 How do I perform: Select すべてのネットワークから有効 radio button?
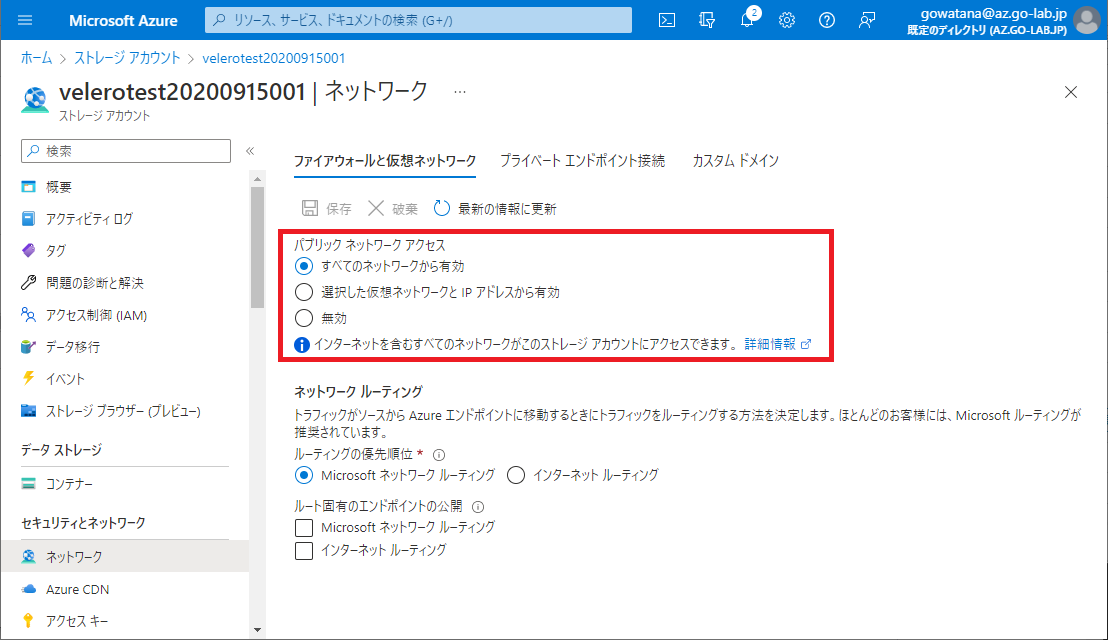(x=304, y=266)
